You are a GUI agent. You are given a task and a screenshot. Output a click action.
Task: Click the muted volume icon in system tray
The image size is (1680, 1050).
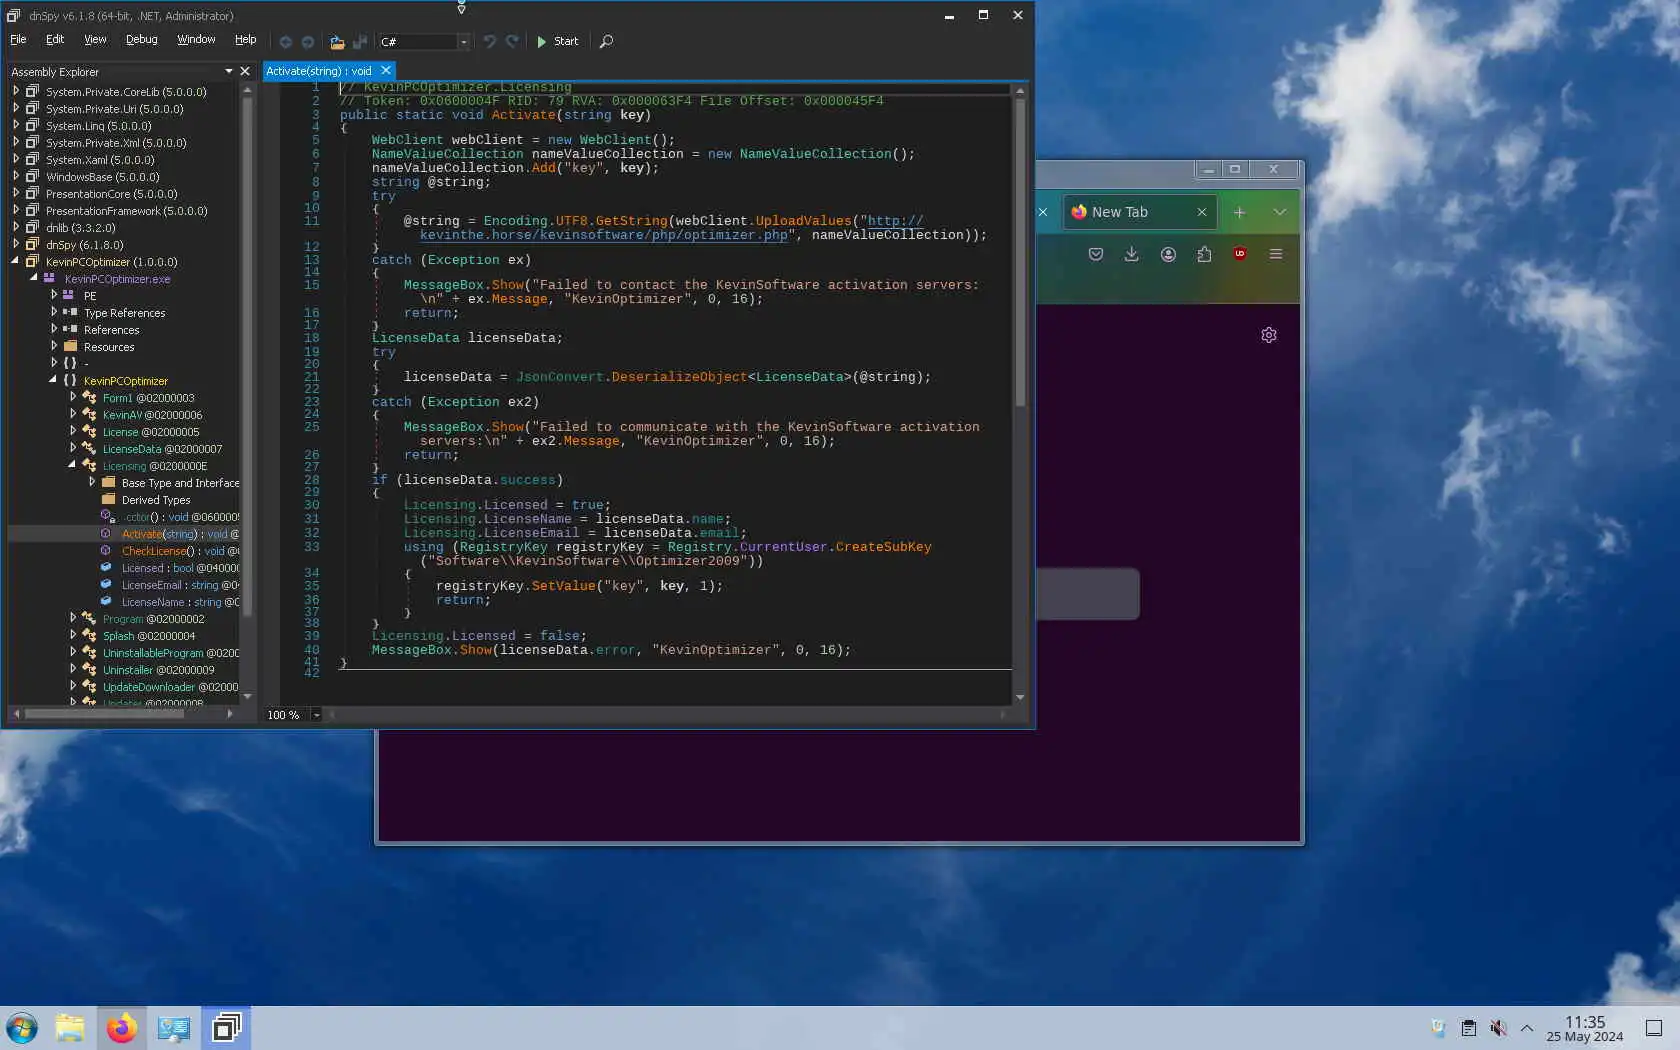click(x=1498, y=1028)
